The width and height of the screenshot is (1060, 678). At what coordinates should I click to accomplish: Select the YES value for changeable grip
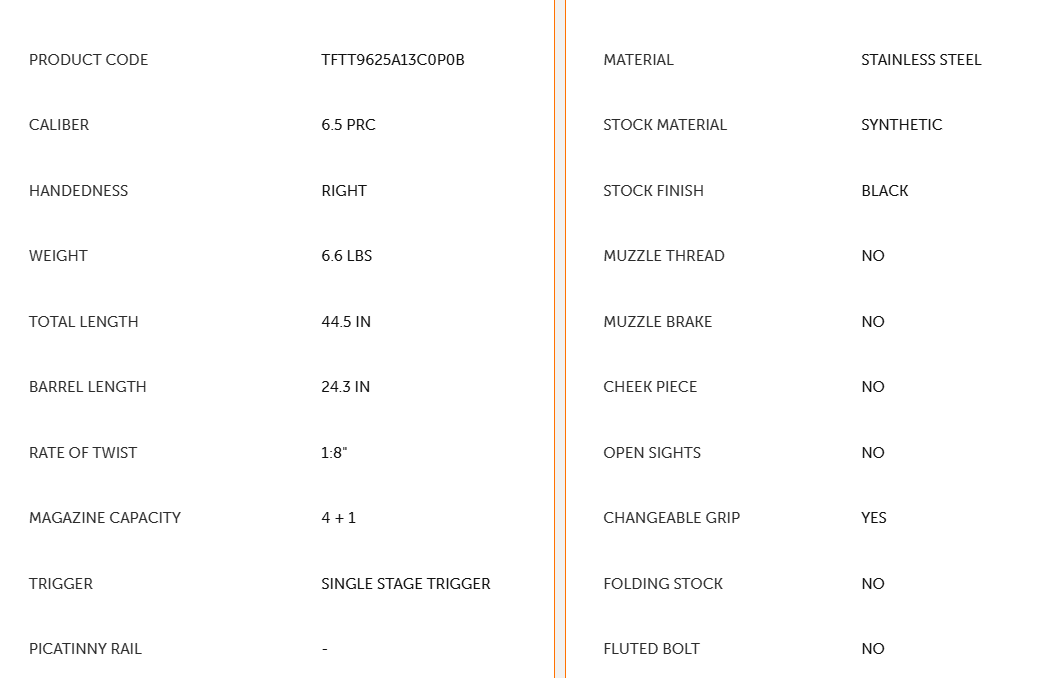874,518
